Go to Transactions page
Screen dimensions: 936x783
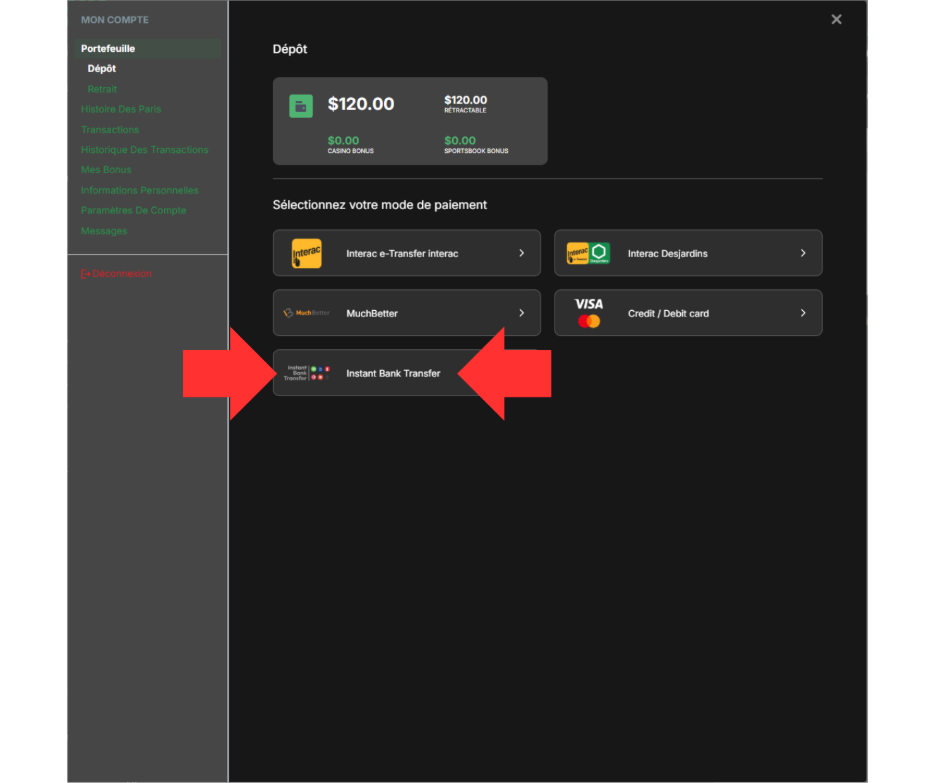click(110, 130)
